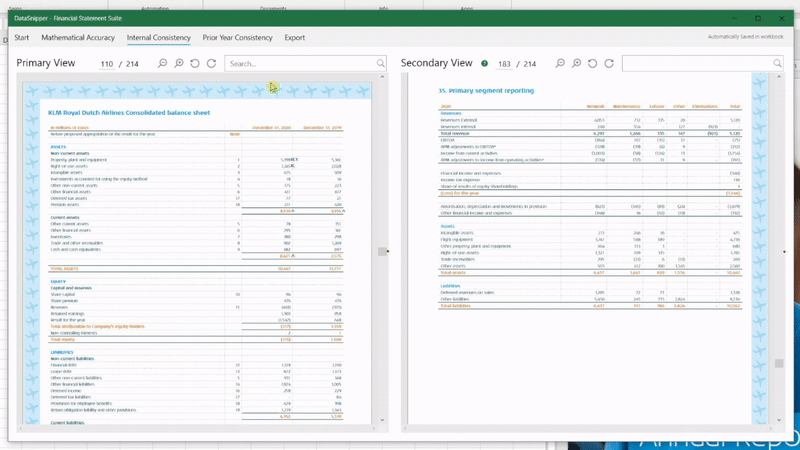Edit the Secondary View page number 183

click(x=504, y=64)
